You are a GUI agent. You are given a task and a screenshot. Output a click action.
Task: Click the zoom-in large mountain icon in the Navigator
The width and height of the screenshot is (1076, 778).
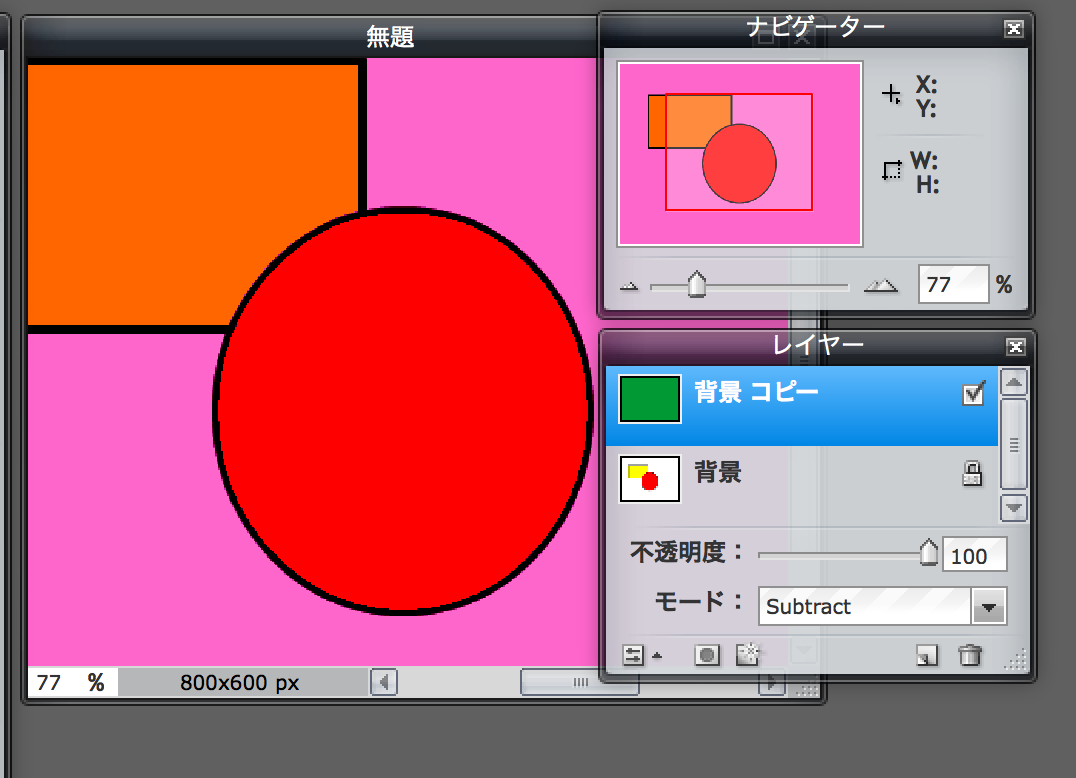pyautogui.click(x=880, y=285)
